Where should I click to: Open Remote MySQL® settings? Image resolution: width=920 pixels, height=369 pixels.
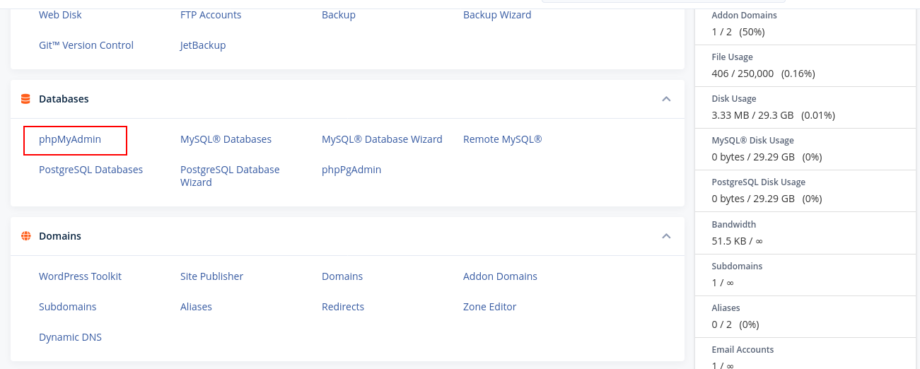(502, 140)
